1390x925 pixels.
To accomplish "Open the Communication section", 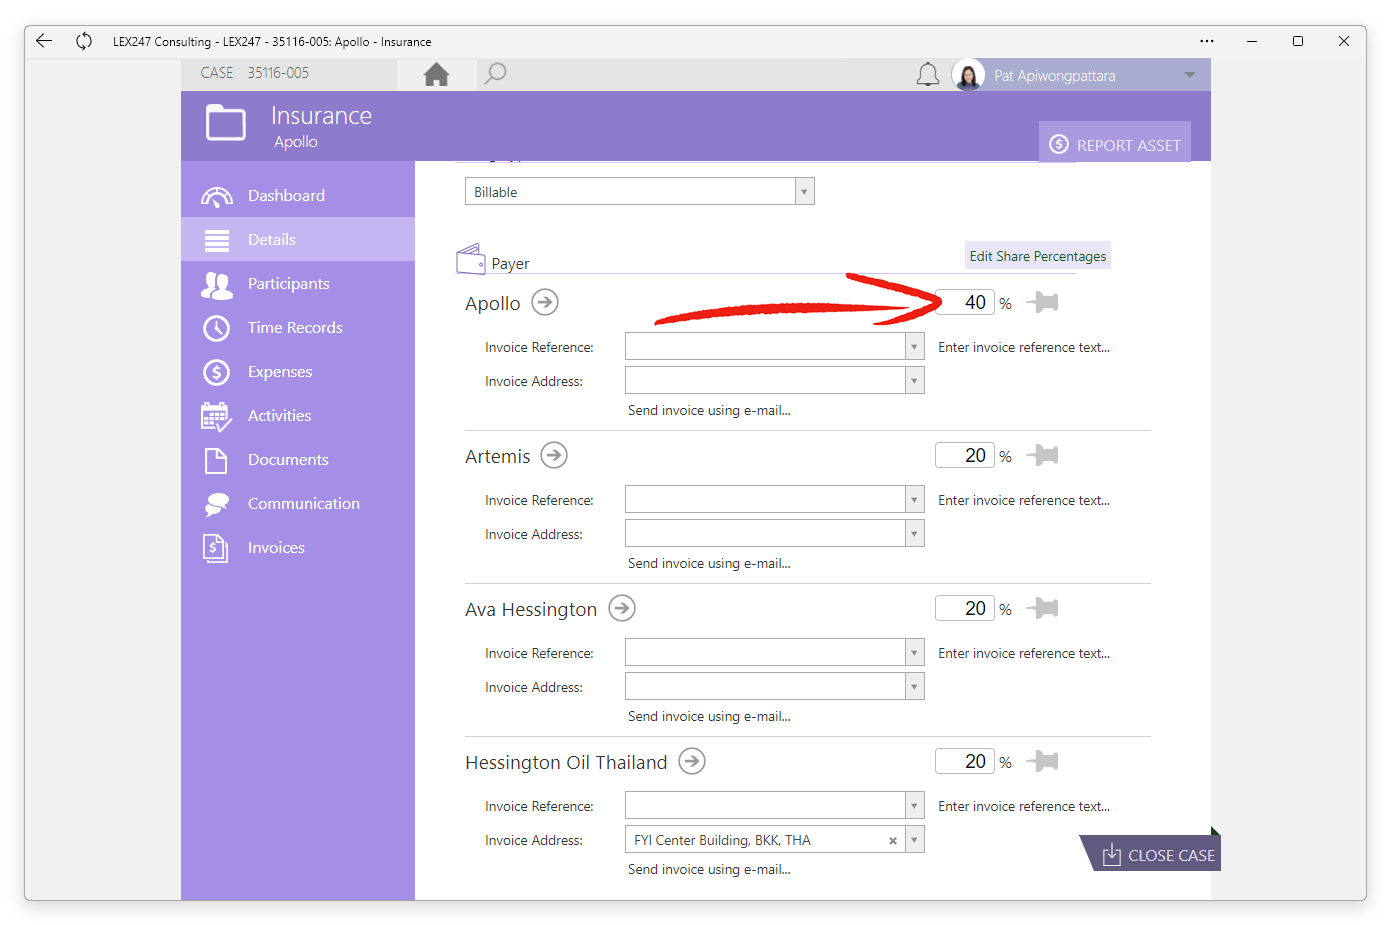I will [298, 504].
